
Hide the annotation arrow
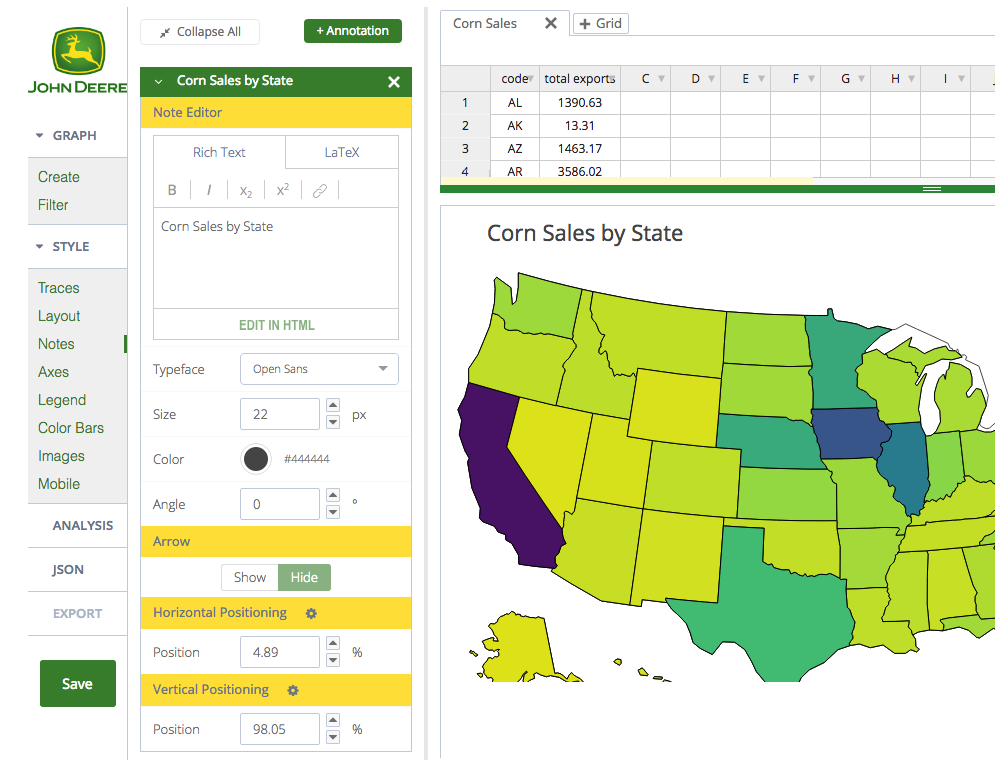point(304,577)
